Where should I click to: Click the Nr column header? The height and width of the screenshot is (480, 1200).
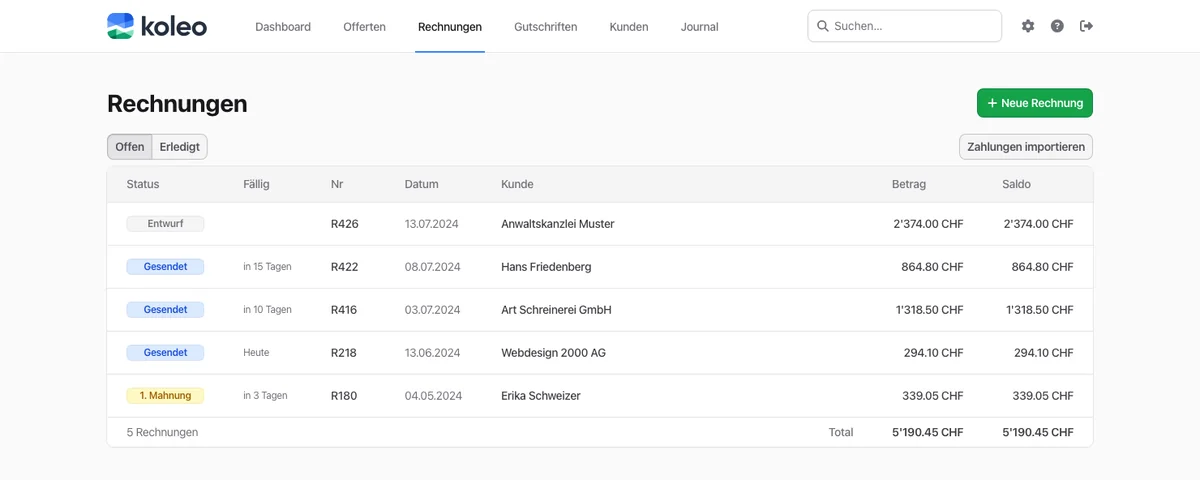pyautogui.click(x=337, y=184)
